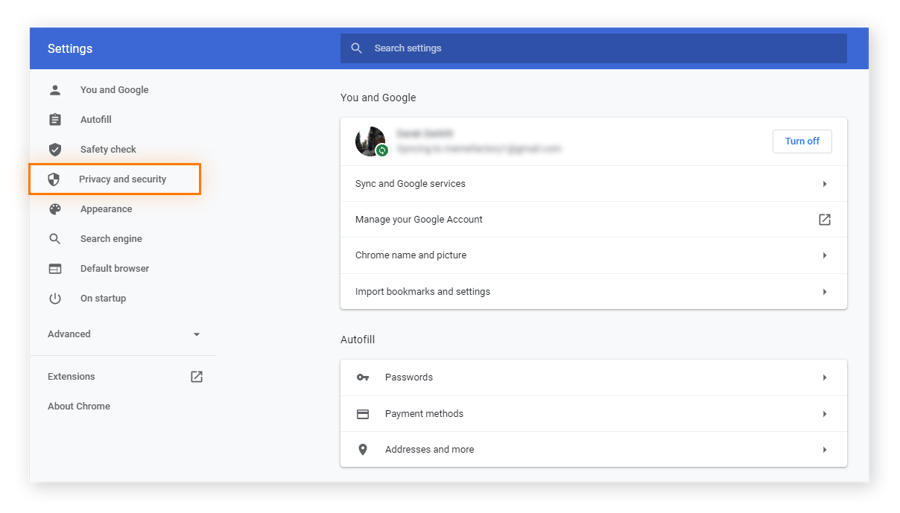Open Default browser in sidebar
This screenshot has width=900, height=513.
coord(114,269)
